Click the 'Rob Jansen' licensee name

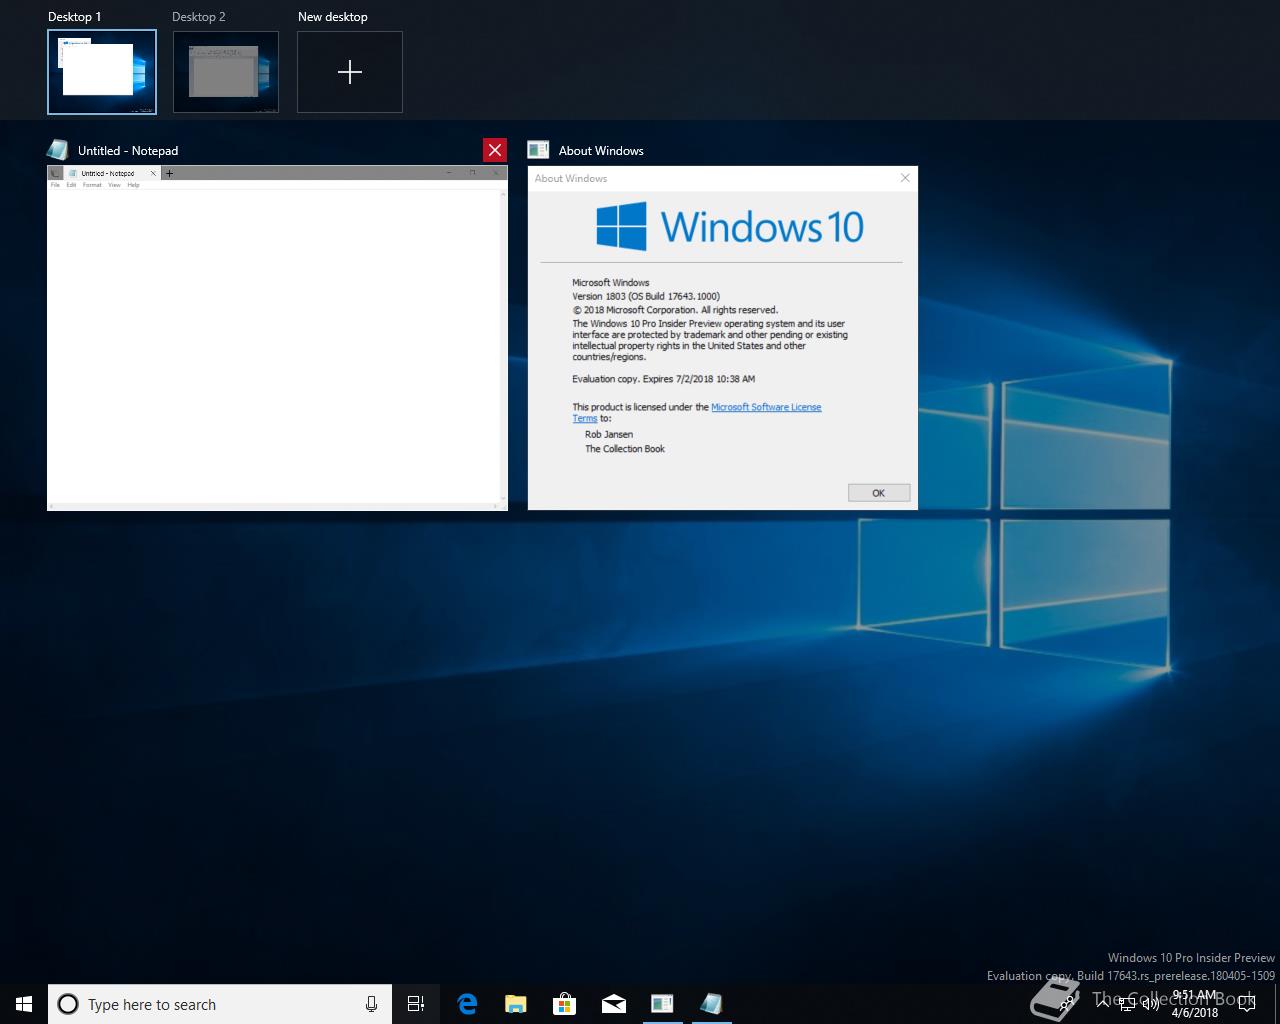coord(609,435)
